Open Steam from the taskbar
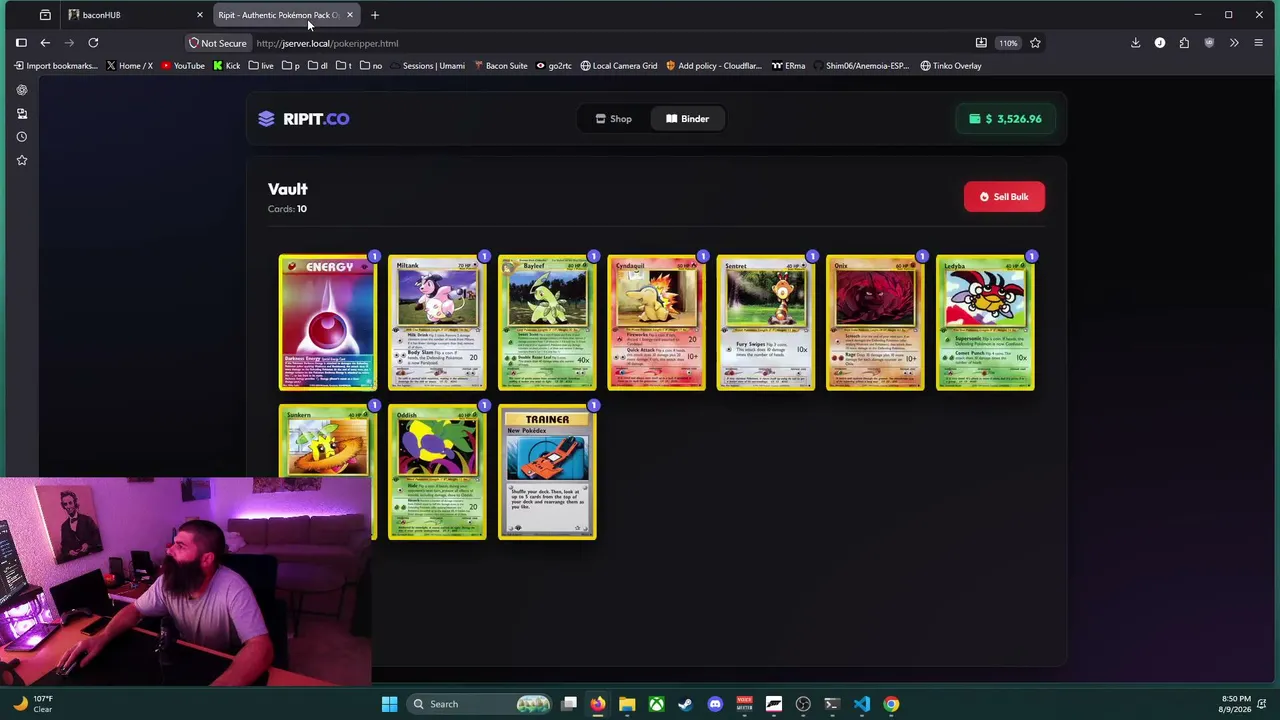The width and height of the screenshot is (1280, 720). click(685, 704)
